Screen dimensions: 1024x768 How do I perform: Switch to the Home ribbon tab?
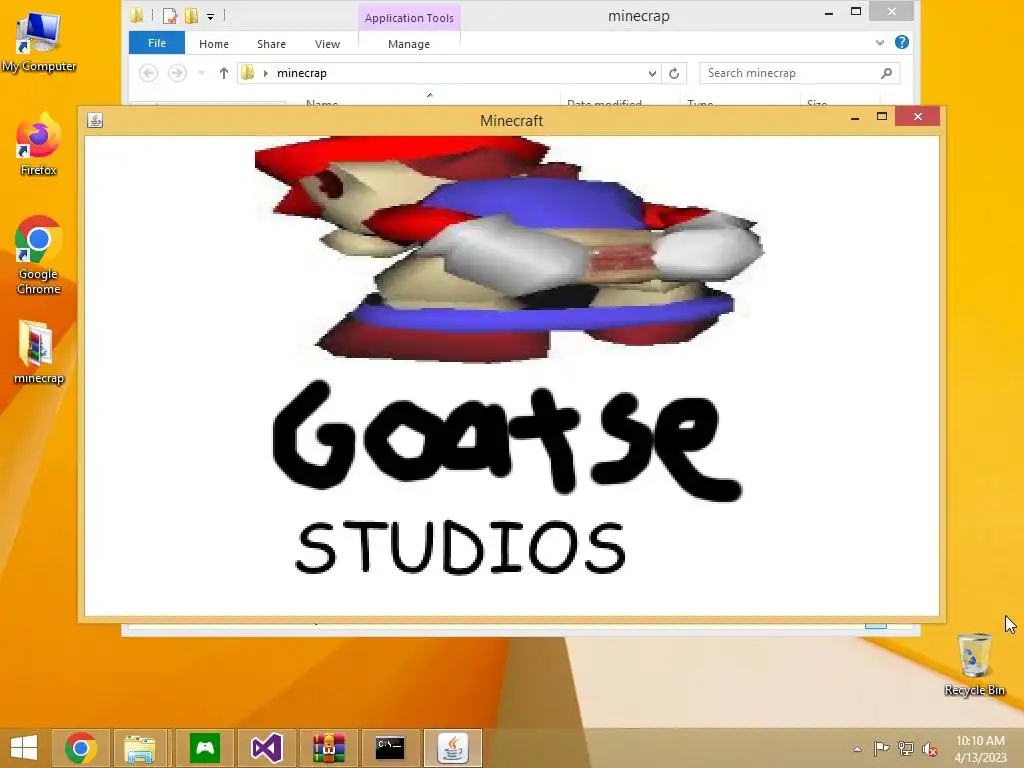pos(214,44)
